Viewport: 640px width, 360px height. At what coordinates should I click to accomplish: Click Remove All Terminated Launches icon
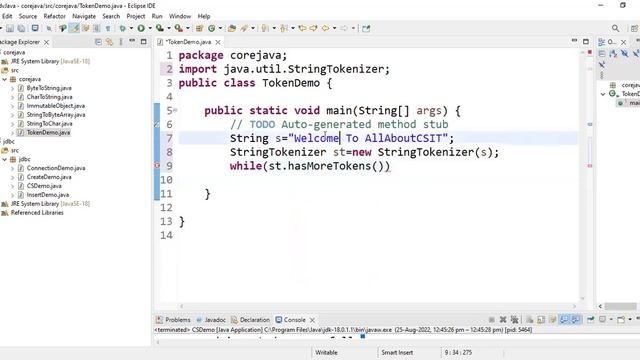tap(514, 320)
